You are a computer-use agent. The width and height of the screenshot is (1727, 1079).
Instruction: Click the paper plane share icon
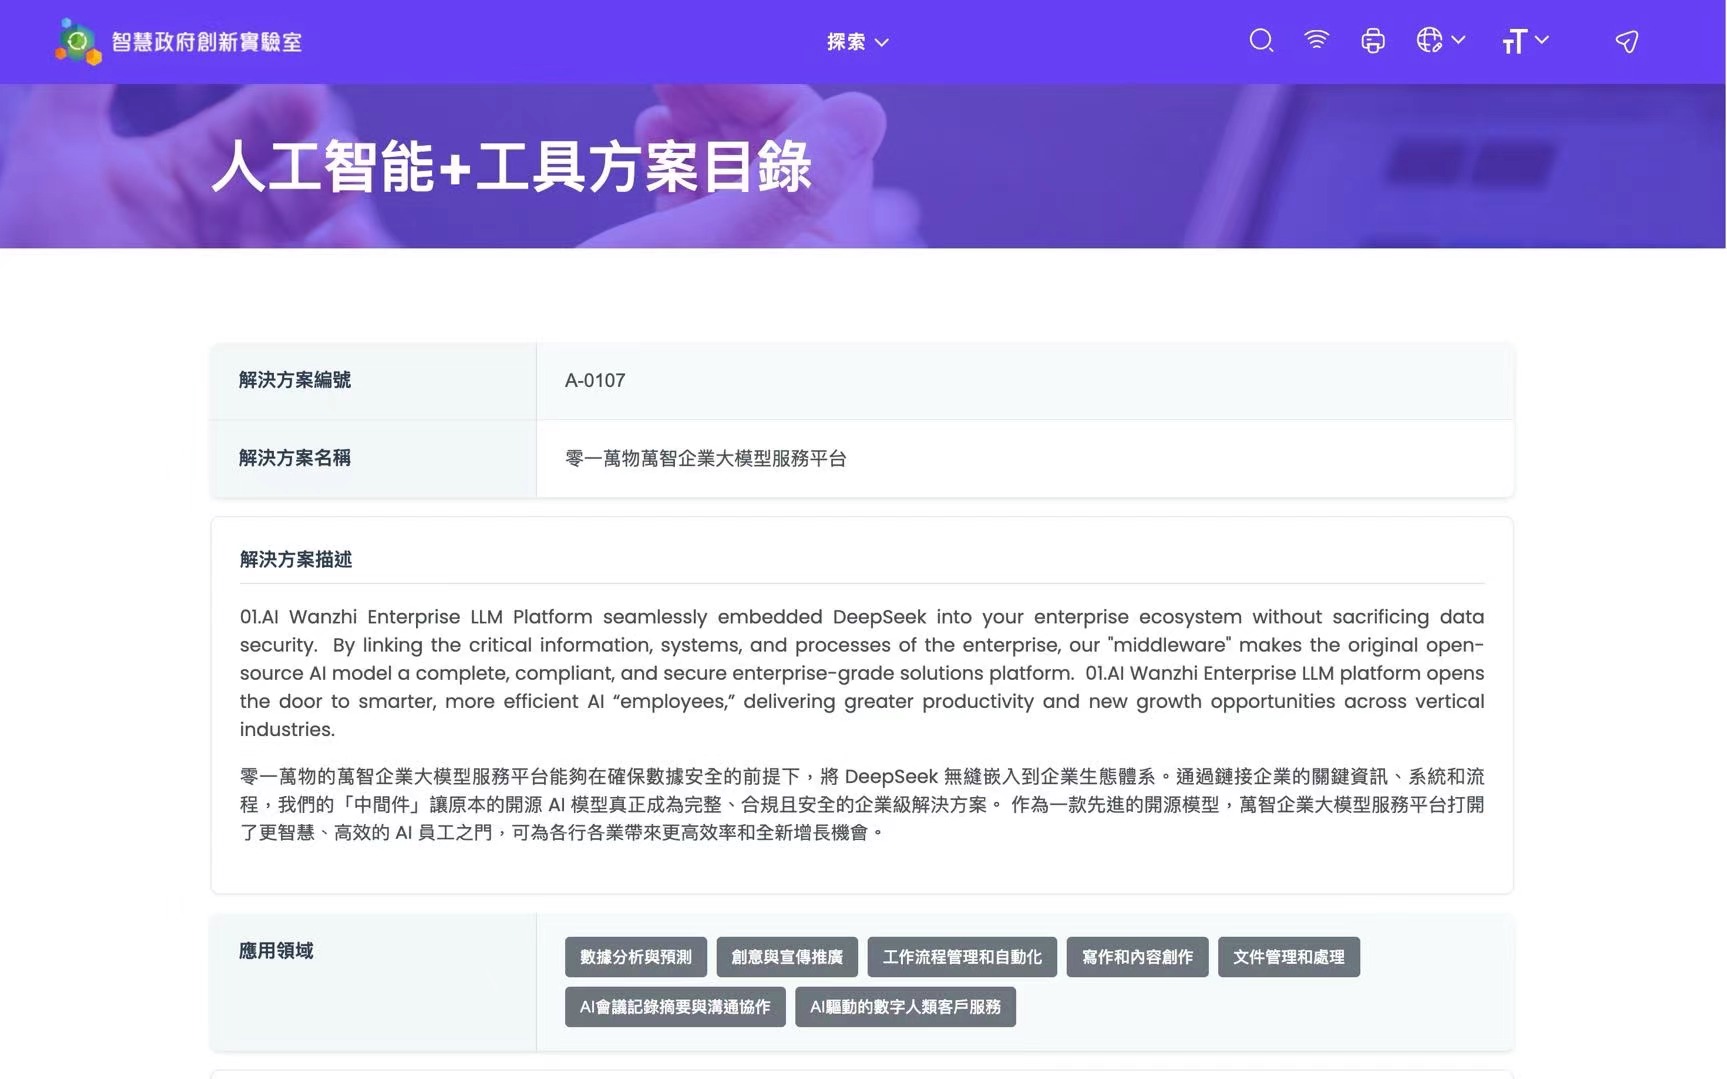click(1627, 41)
